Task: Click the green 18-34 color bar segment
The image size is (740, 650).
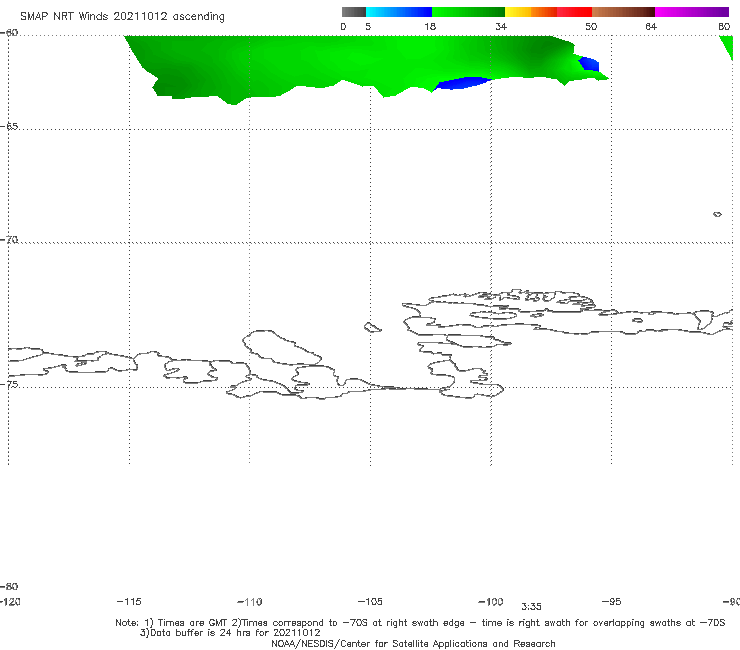Action: pos(468,12)
